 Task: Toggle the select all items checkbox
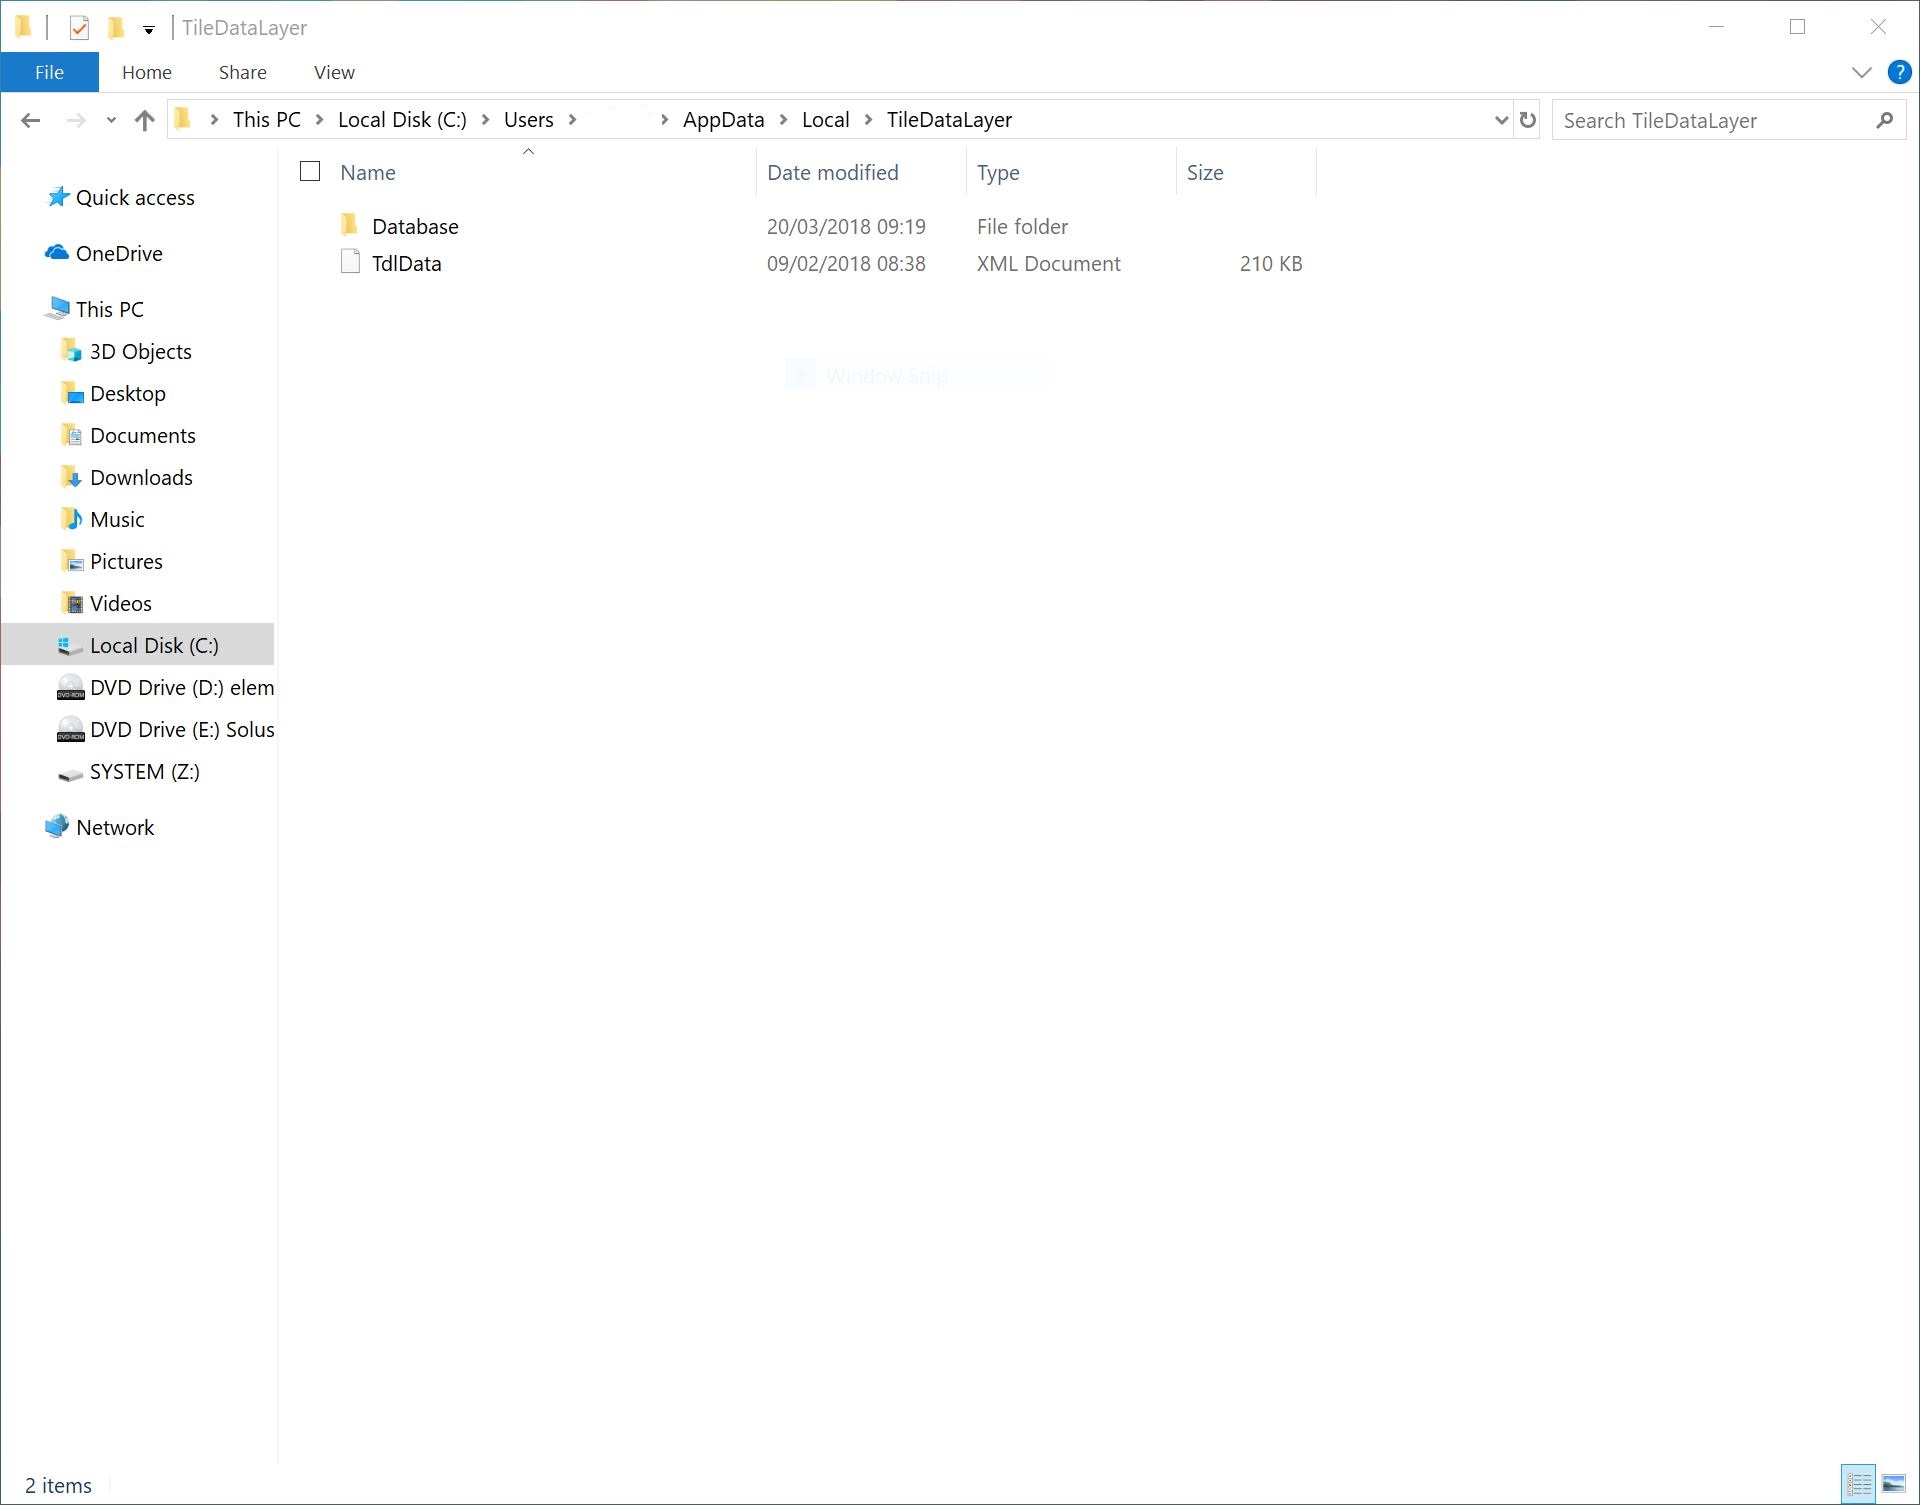[310, 172]
